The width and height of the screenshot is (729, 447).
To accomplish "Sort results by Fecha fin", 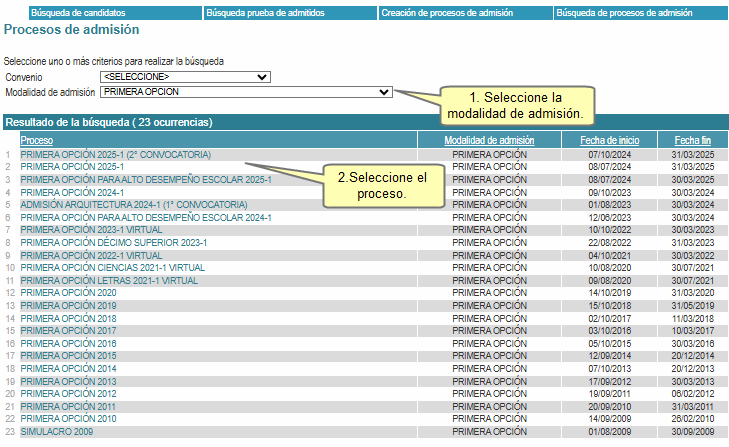I will pyautogui.click(x=692, y=140).
